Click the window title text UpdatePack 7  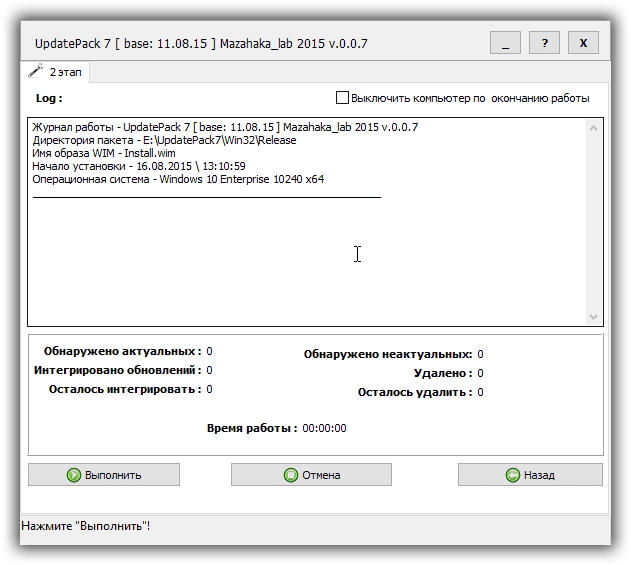[201, 43]
